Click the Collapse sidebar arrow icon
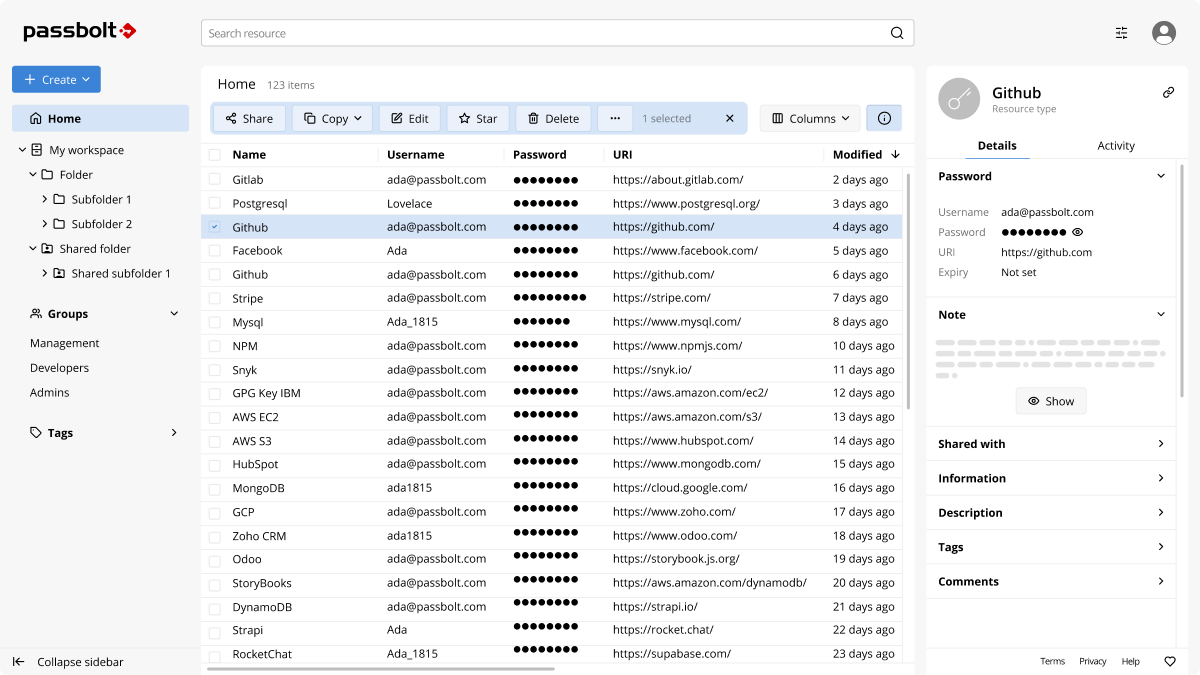 (x=18, y=662)
